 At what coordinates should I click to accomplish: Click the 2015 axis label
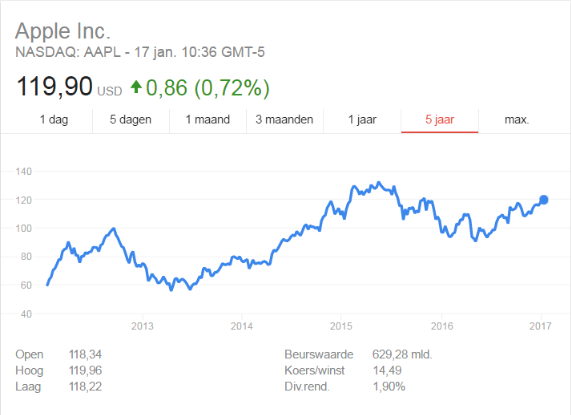click(x=341, y=326)
